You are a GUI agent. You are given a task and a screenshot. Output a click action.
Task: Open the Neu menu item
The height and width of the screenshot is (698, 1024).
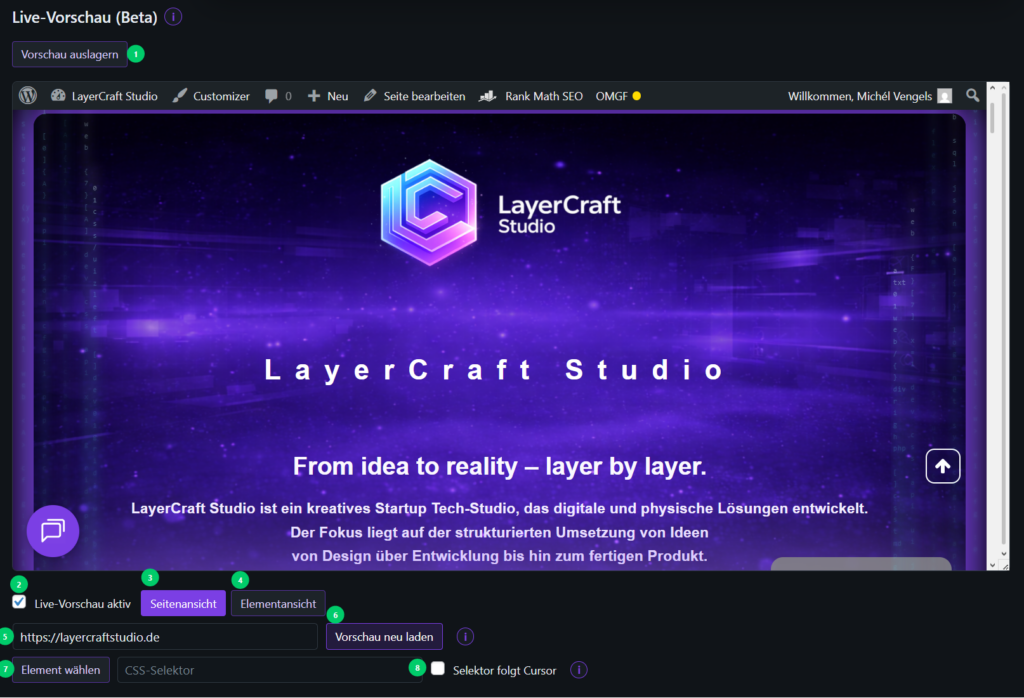pos(328,96)
